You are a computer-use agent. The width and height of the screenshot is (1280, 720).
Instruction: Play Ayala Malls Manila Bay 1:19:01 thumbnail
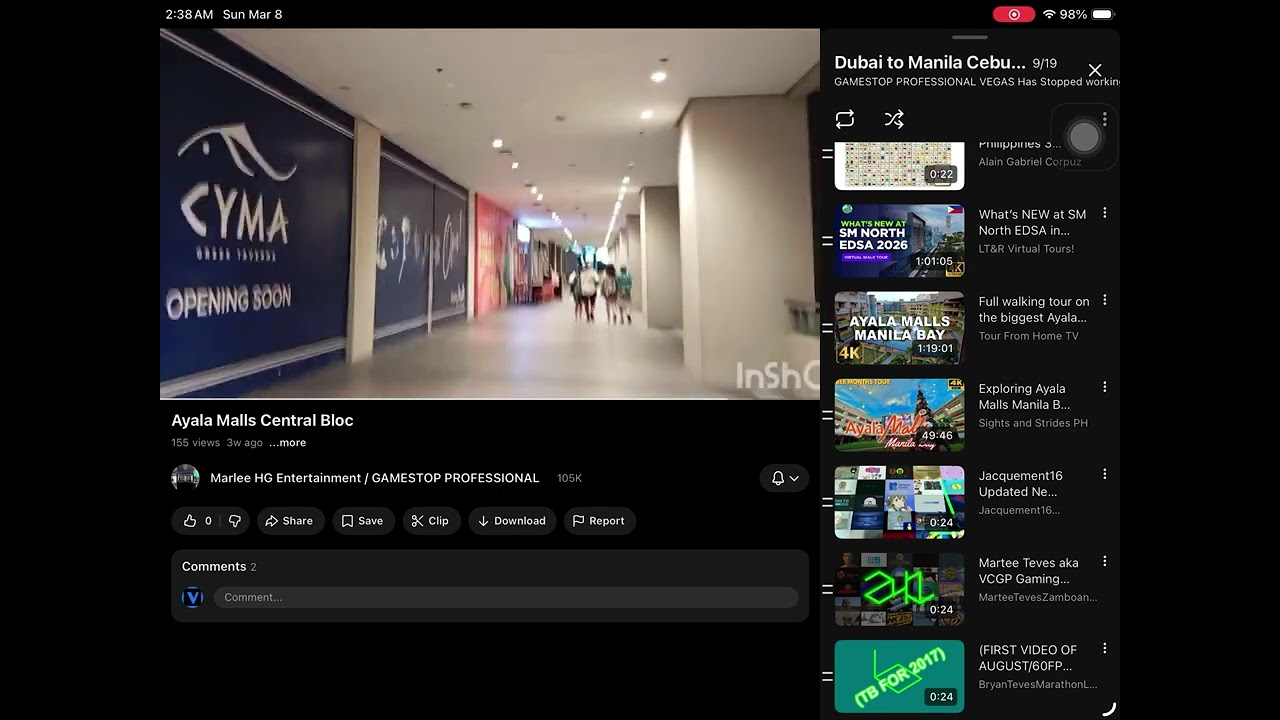(900, 328)
